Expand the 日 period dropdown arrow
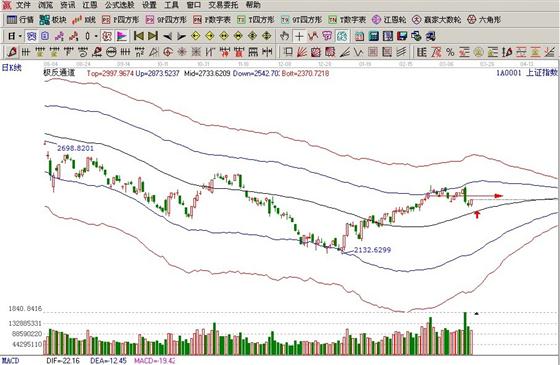The image size is (560, 365). [20, 36]
